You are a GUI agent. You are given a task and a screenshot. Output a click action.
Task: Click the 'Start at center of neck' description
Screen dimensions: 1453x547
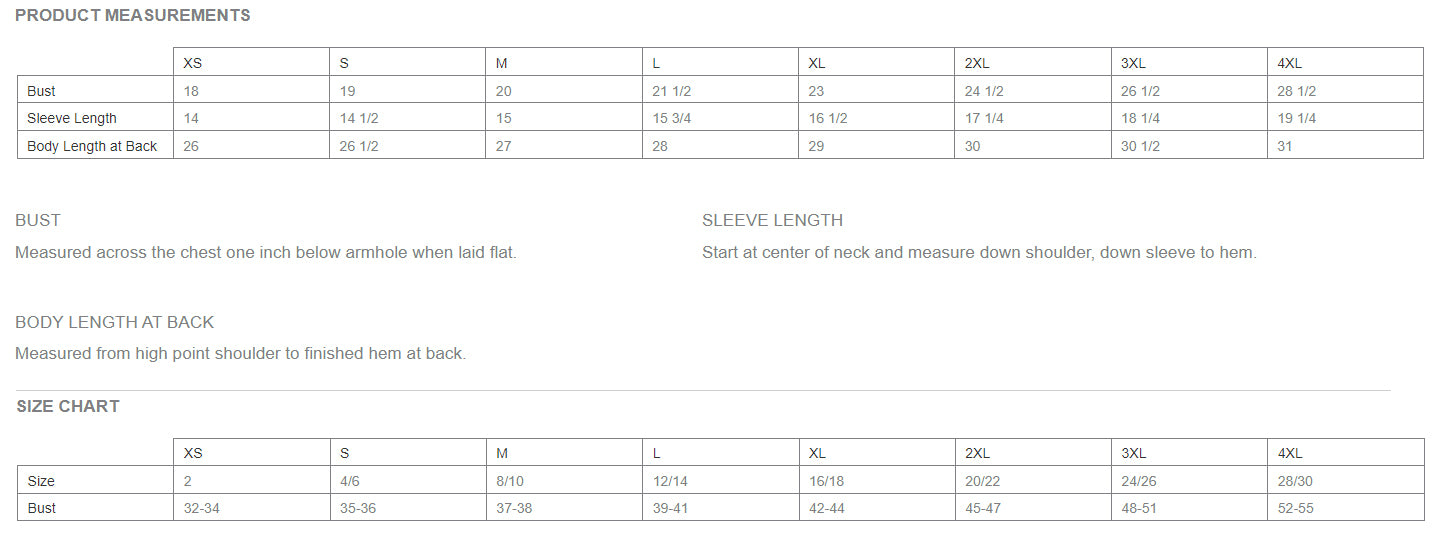979,252
